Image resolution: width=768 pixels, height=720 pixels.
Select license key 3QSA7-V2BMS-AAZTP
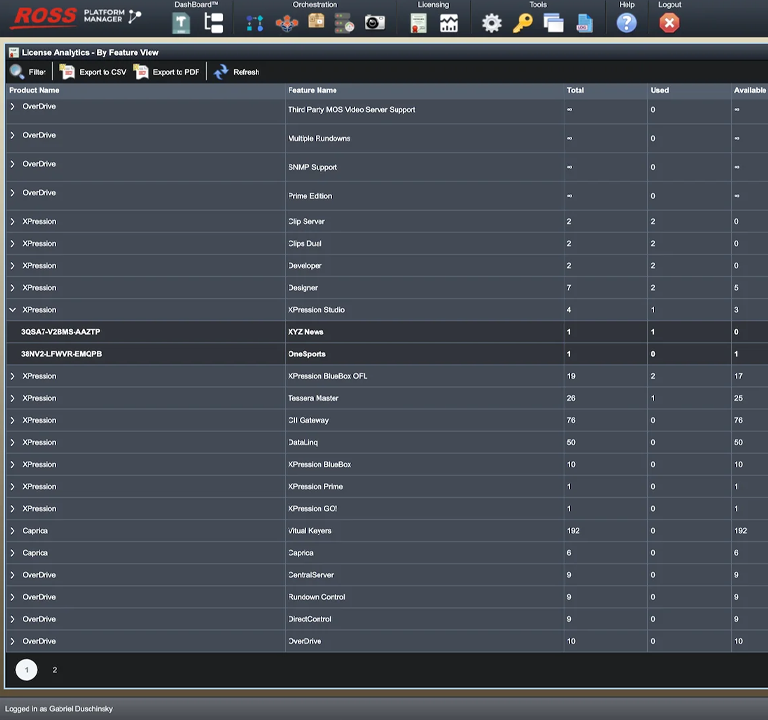pyautogui.click(x=61, y=332)
